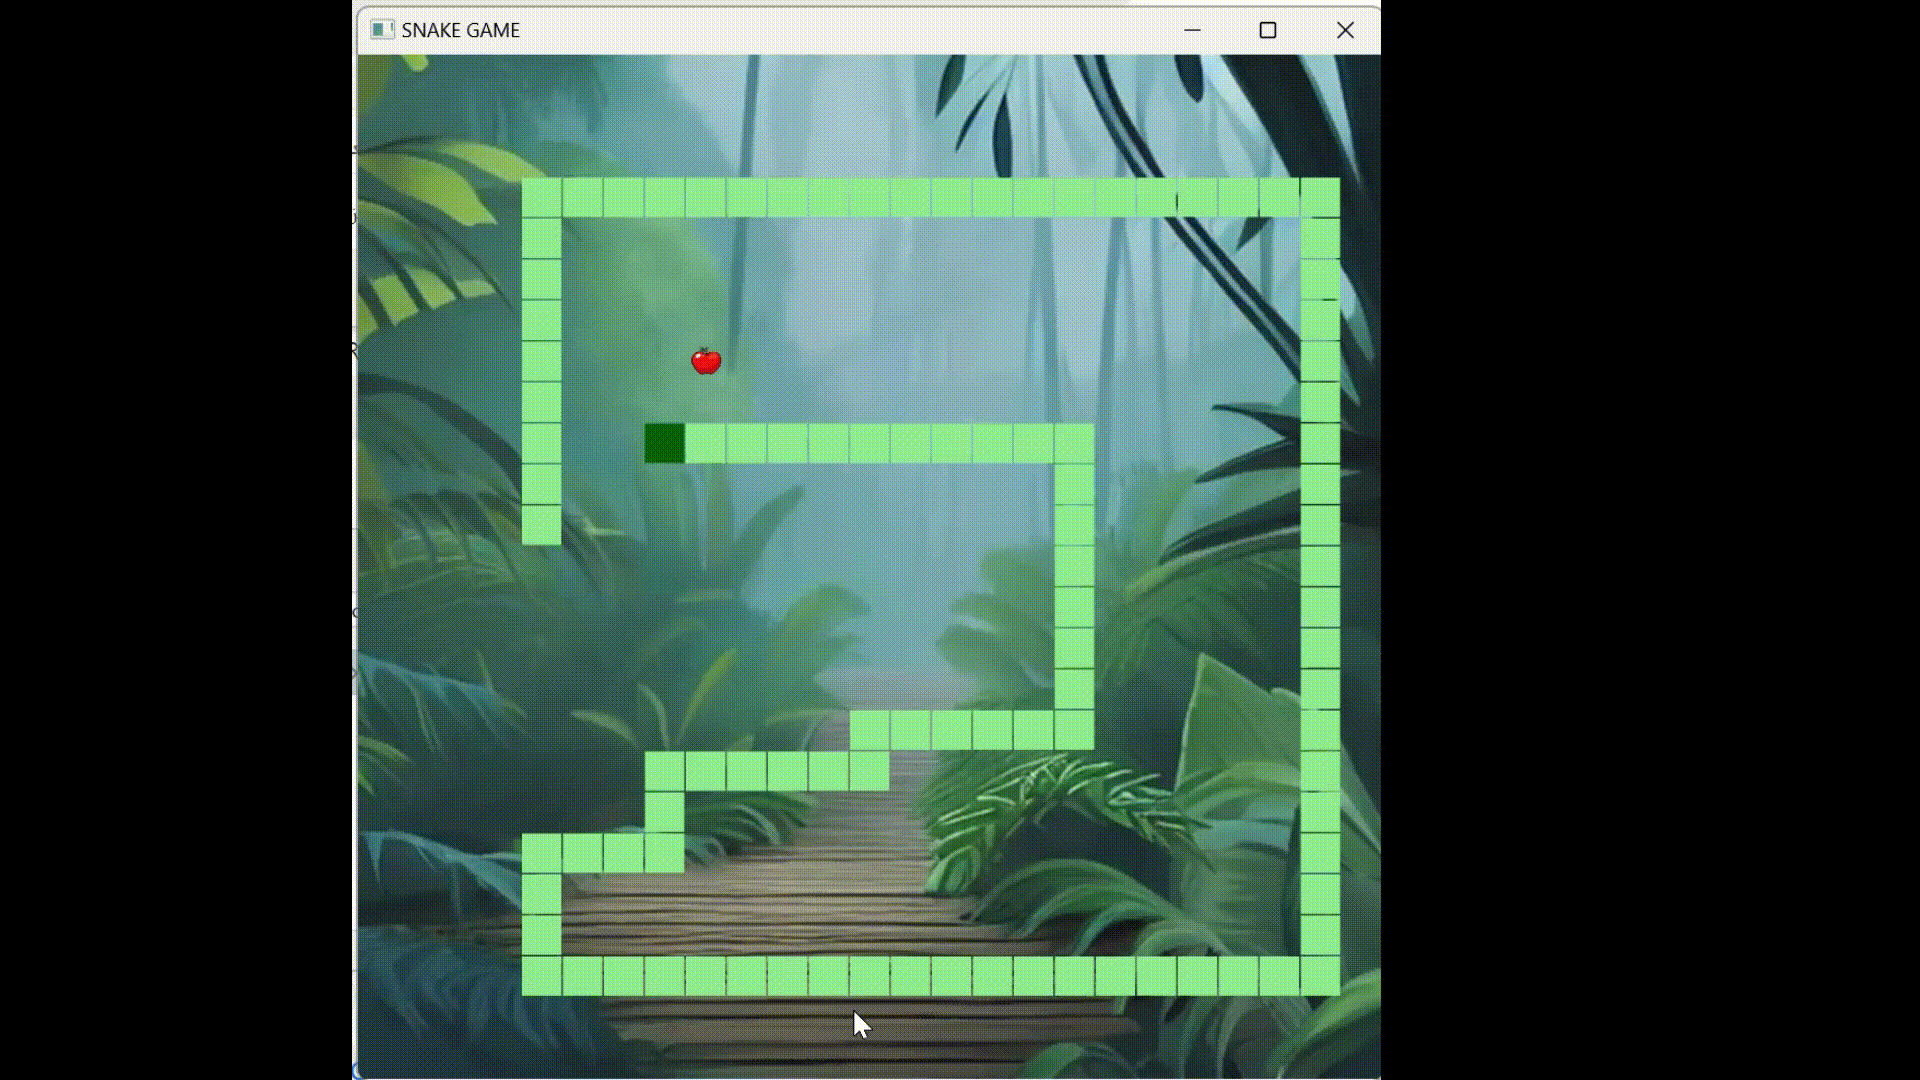Click the snake's top-right corner segment

[x=1320, y=197]
